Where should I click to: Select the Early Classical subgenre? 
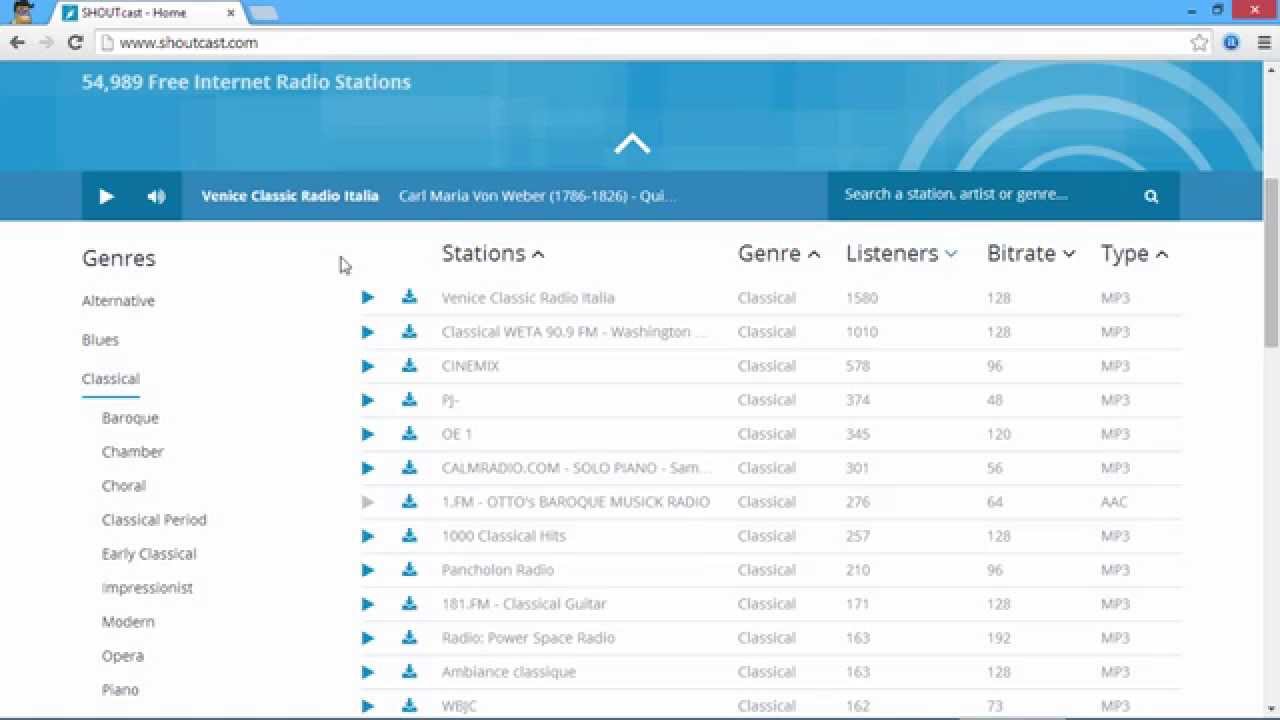click(x=149, y=554)
